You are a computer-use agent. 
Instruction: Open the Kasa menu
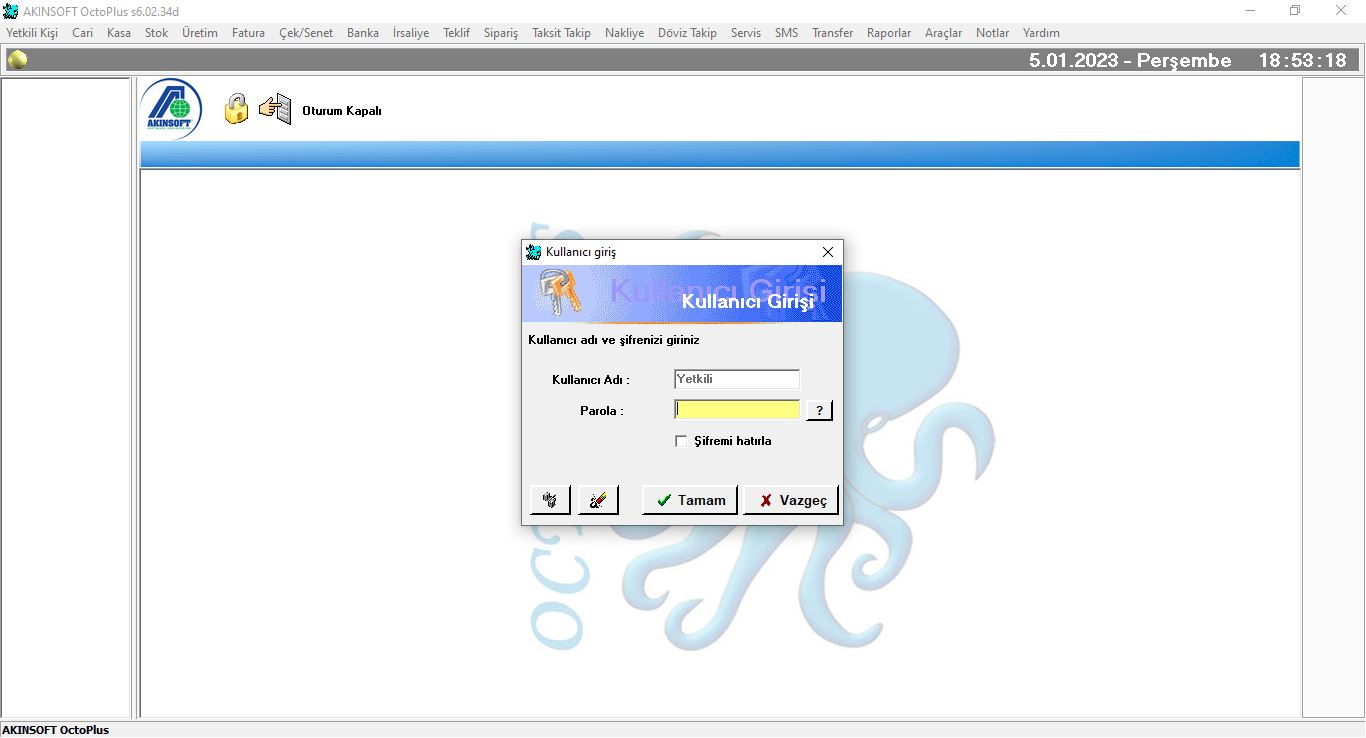click(x=119, y=33)
